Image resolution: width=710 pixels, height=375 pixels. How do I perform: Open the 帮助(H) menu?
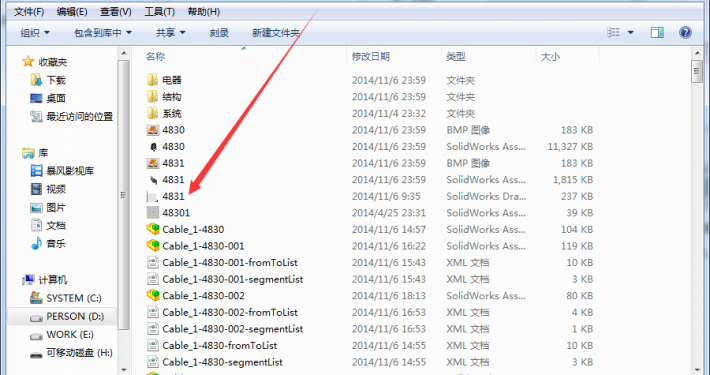pos(204,12)
